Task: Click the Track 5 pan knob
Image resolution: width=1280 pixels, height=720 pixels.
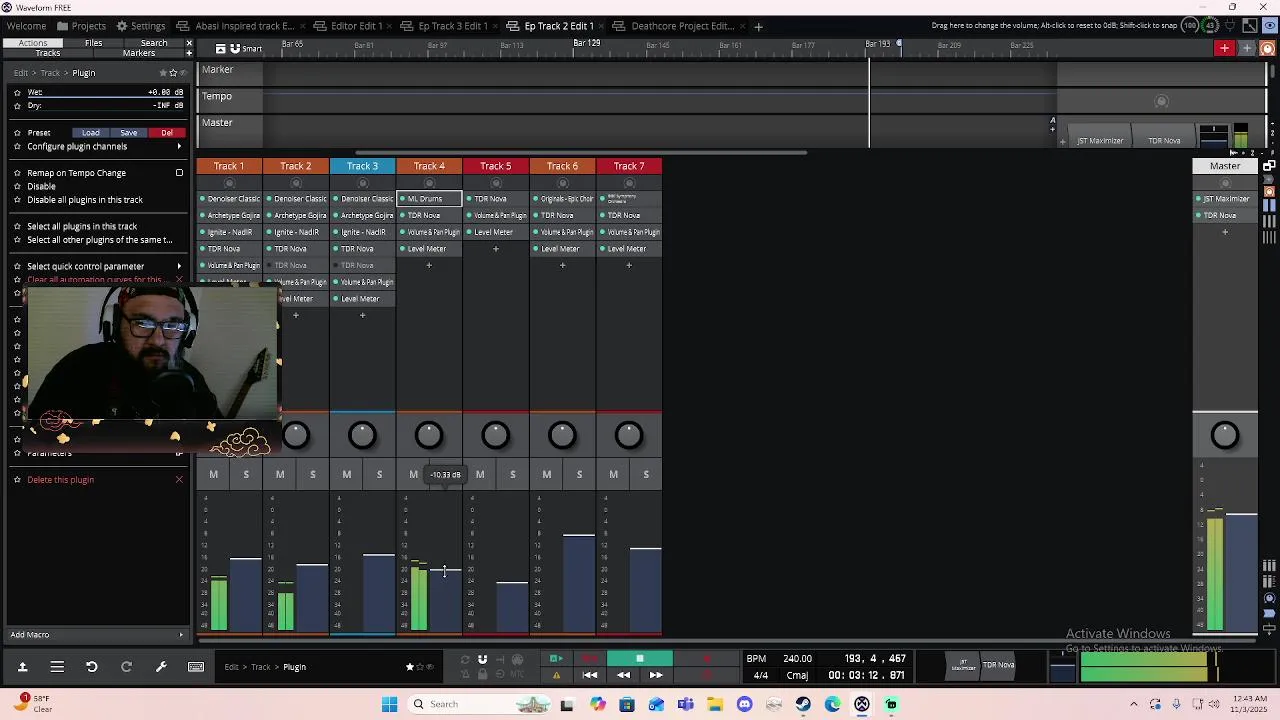Action: point(495,435)
